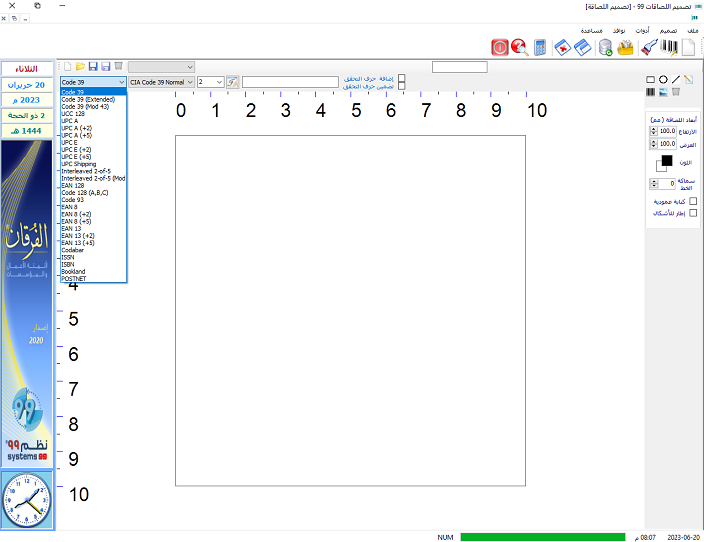Choose Code 128 (A,B,C) from the list
This screenshot has width=704, height=542.
(85, 192)
